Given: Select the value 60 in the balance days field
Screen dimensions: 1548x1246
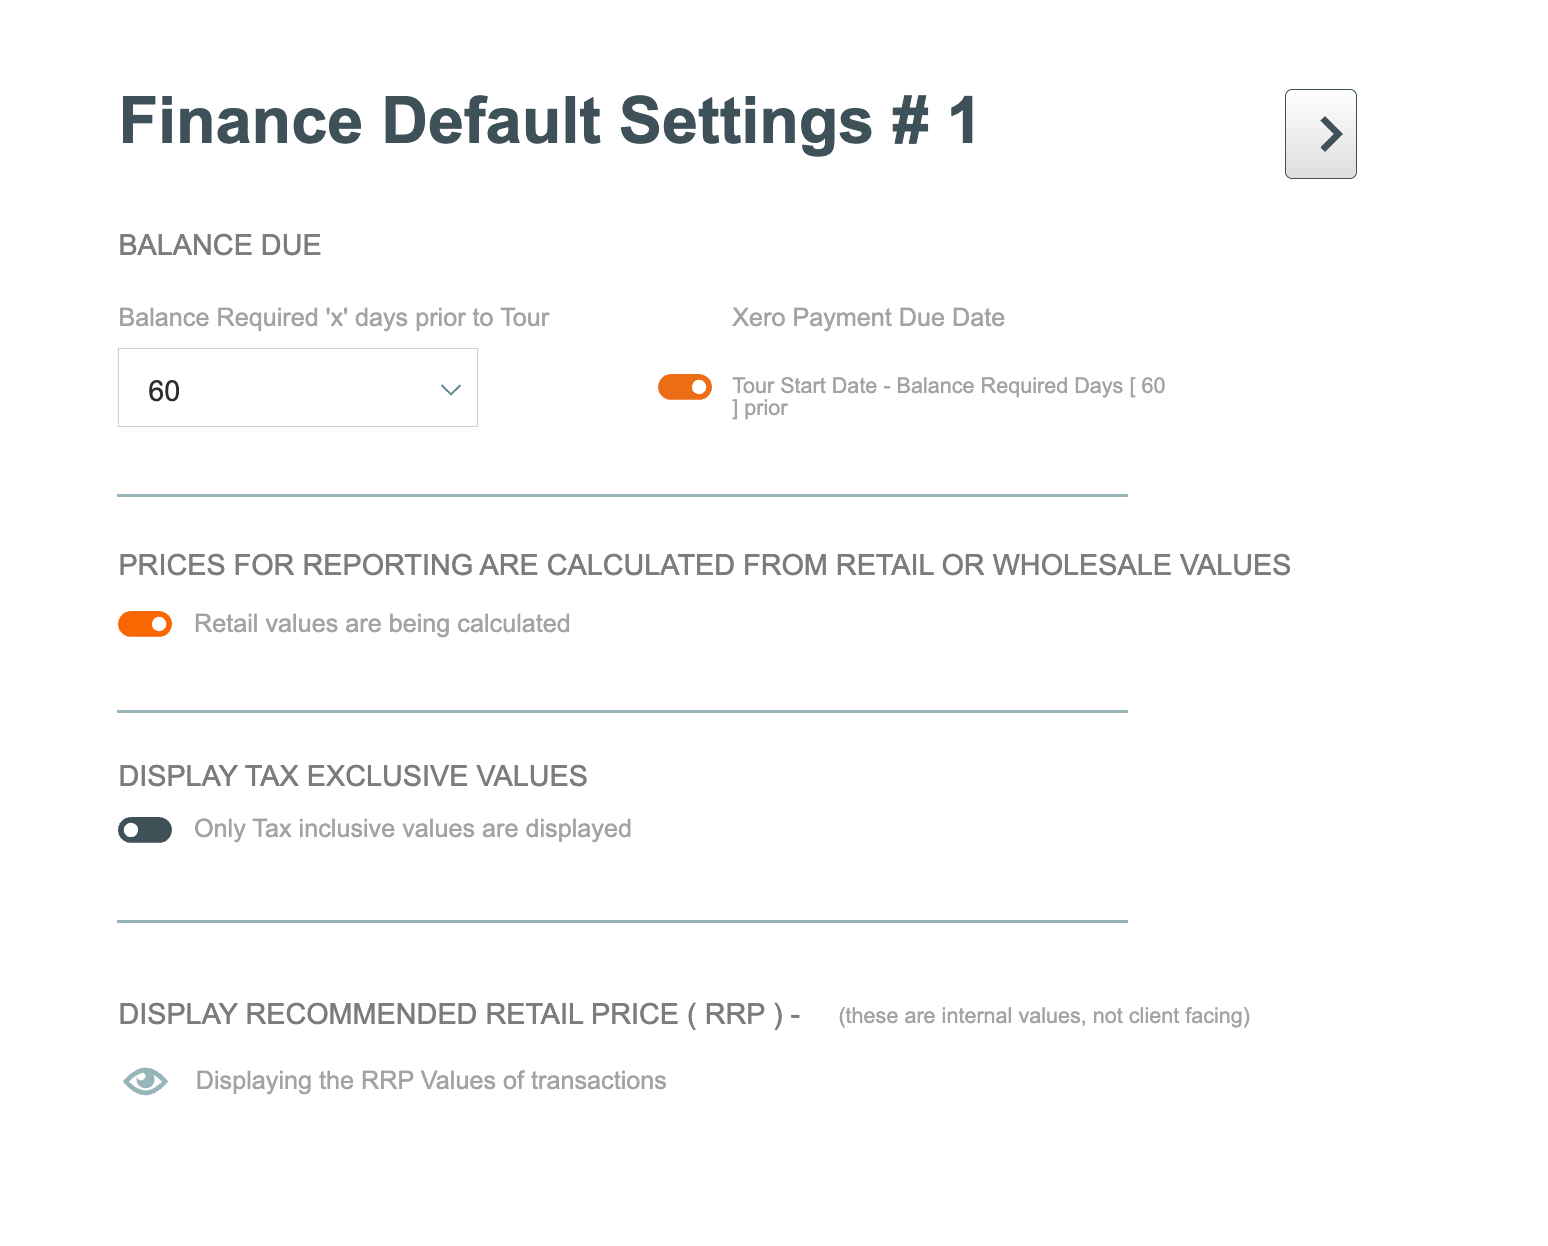Looking at the screenshot, I should click(x=164, y=391).
